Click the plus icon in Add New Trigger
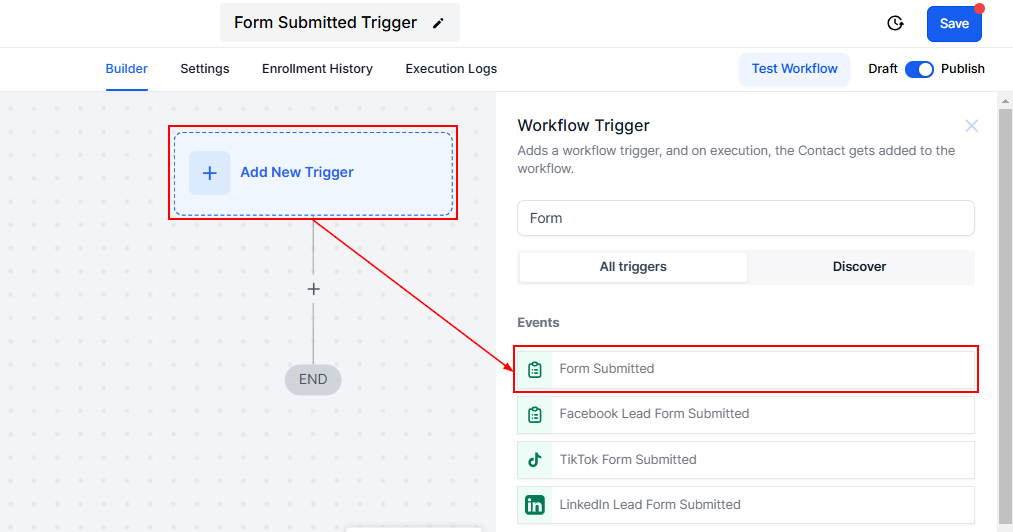The image size is (1013, 532). coord(210,173)
